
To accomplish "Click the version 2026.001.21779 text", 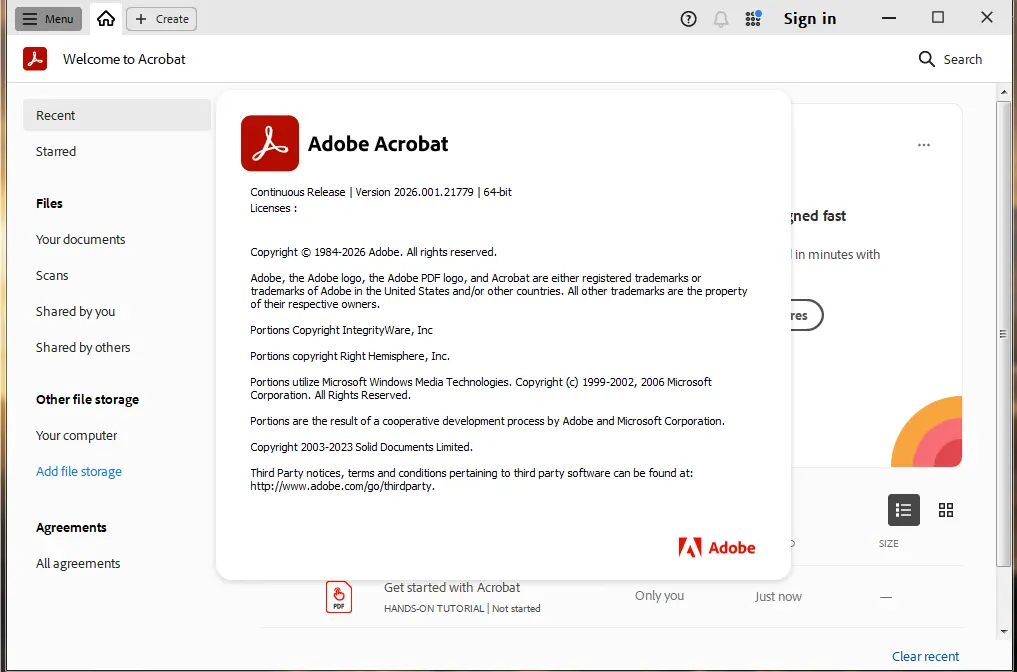I will [x=414, y=192].
